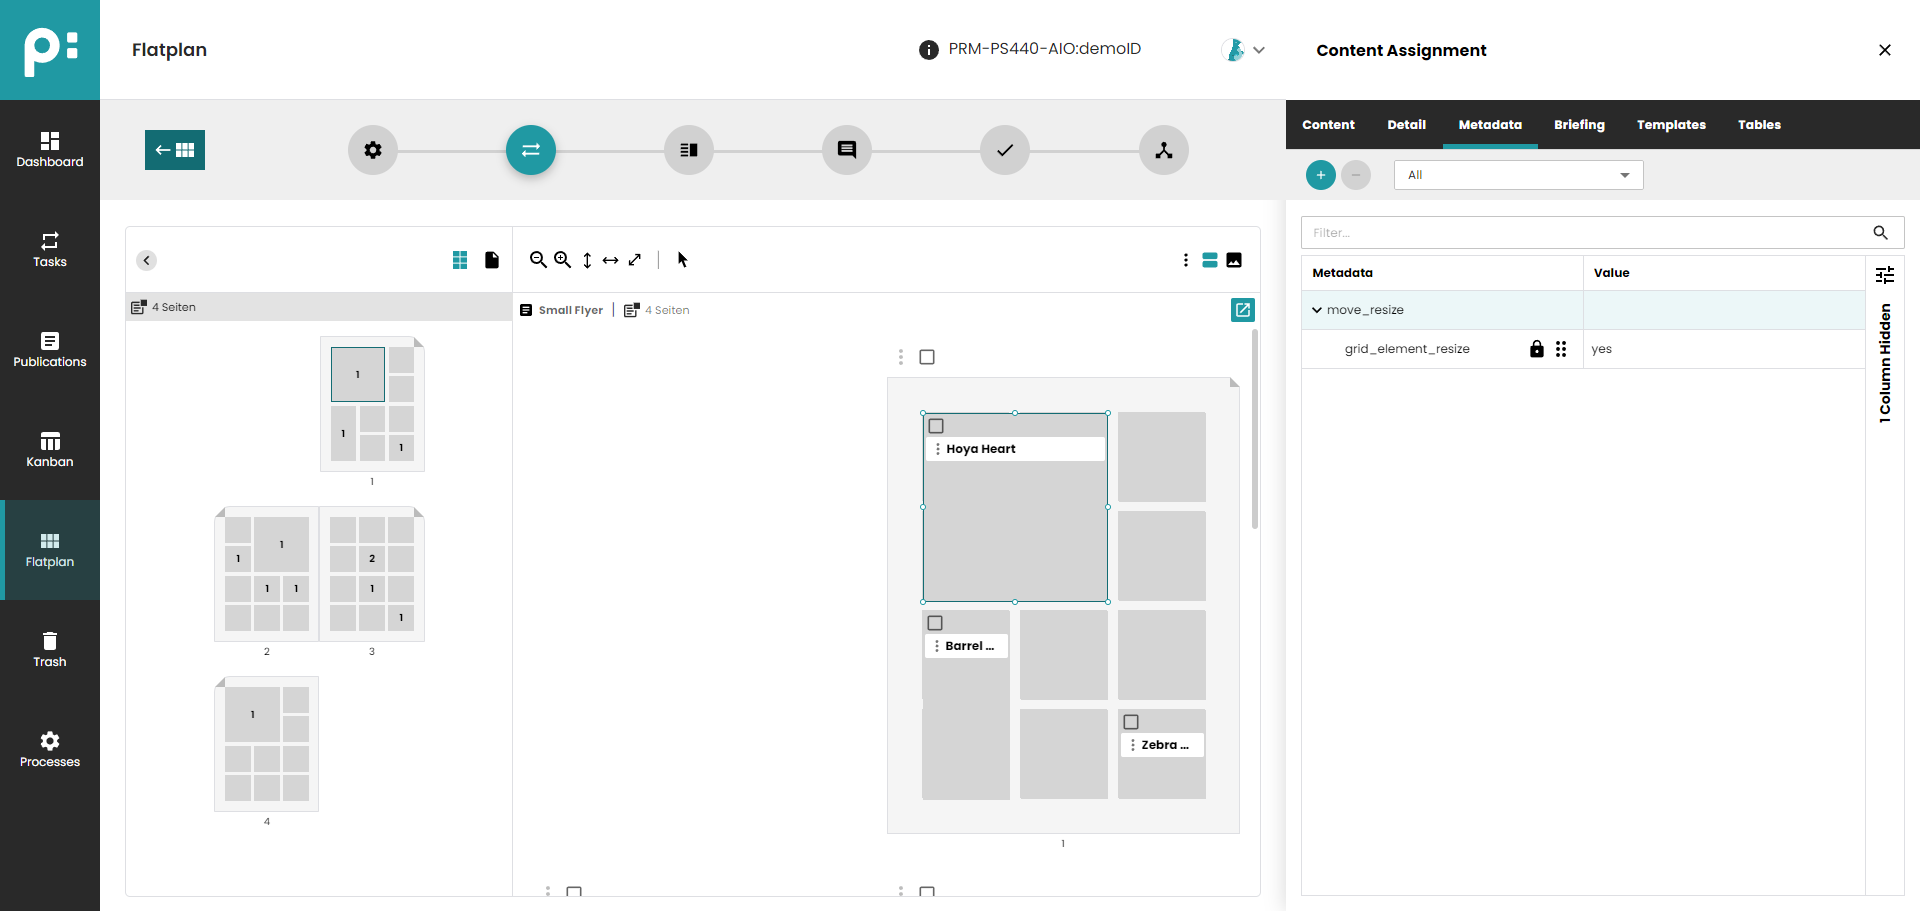1920x911 pixels.
Task: Expand the user profile dropdown arrow
Action: tap(1259, 50)
